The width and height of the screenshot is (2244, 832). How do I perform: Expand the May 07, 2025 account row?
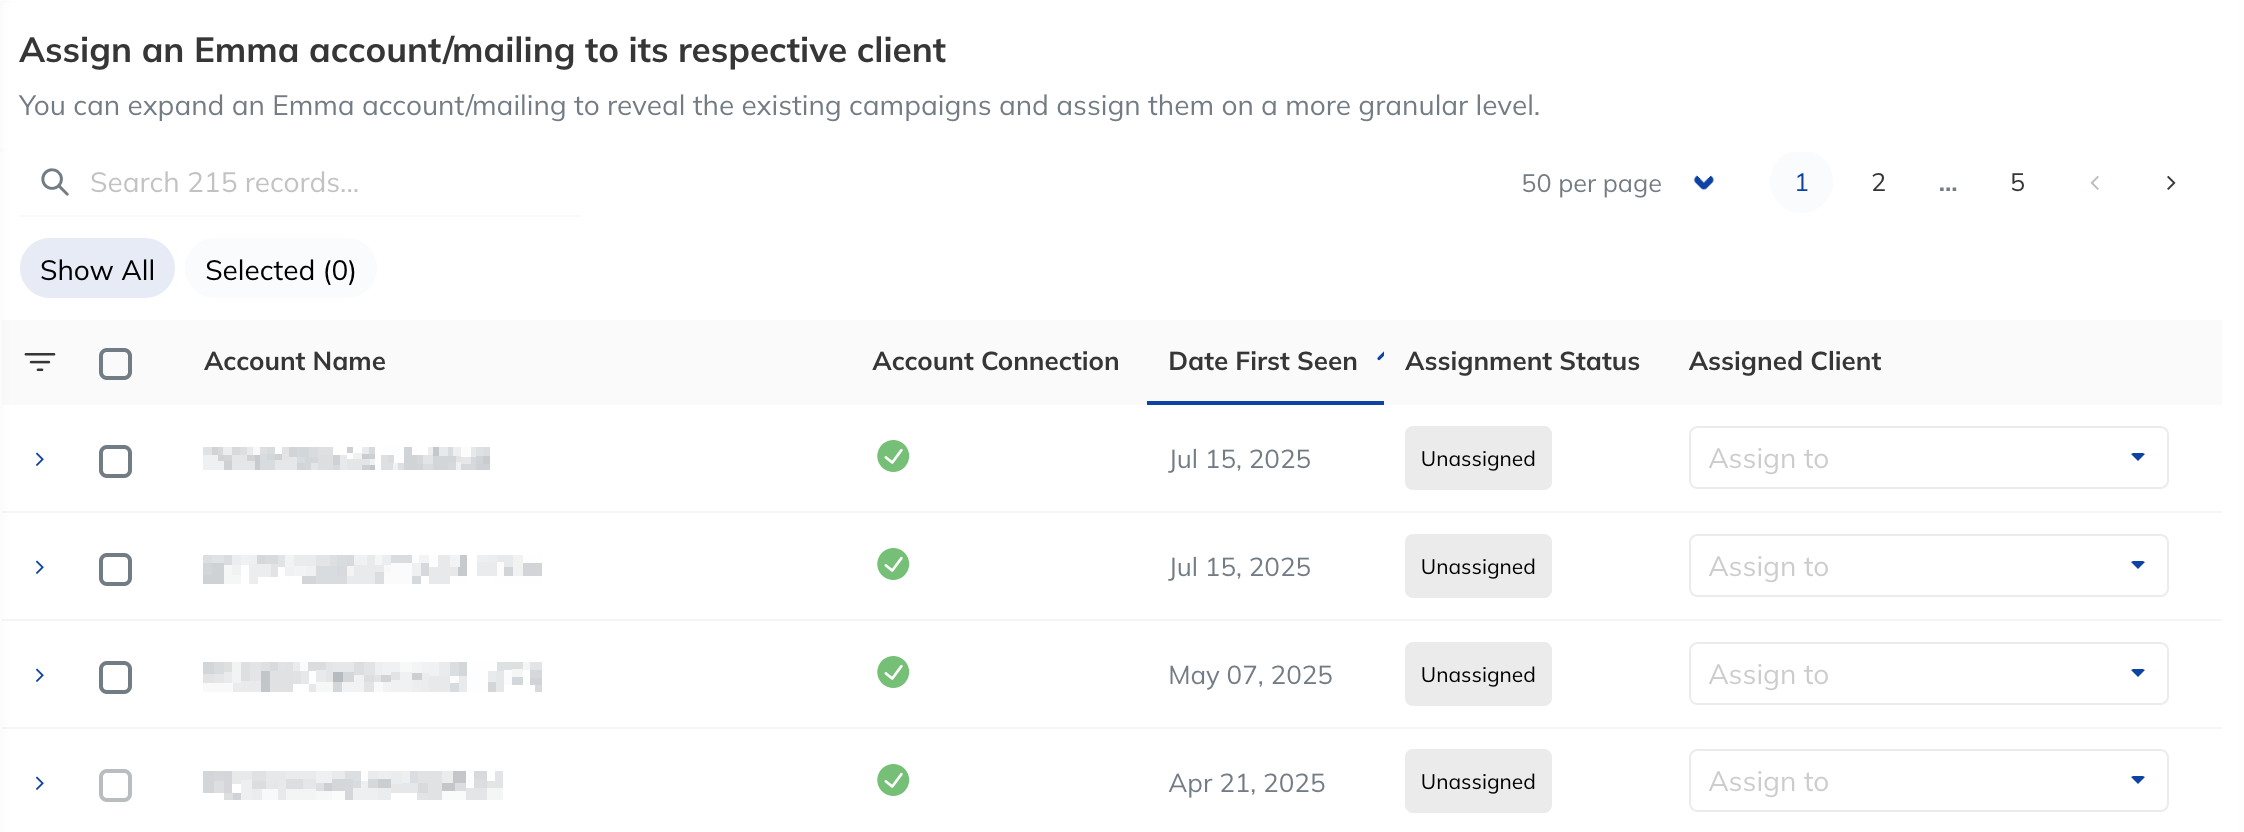pyautogui.click(x=40, y=675)
